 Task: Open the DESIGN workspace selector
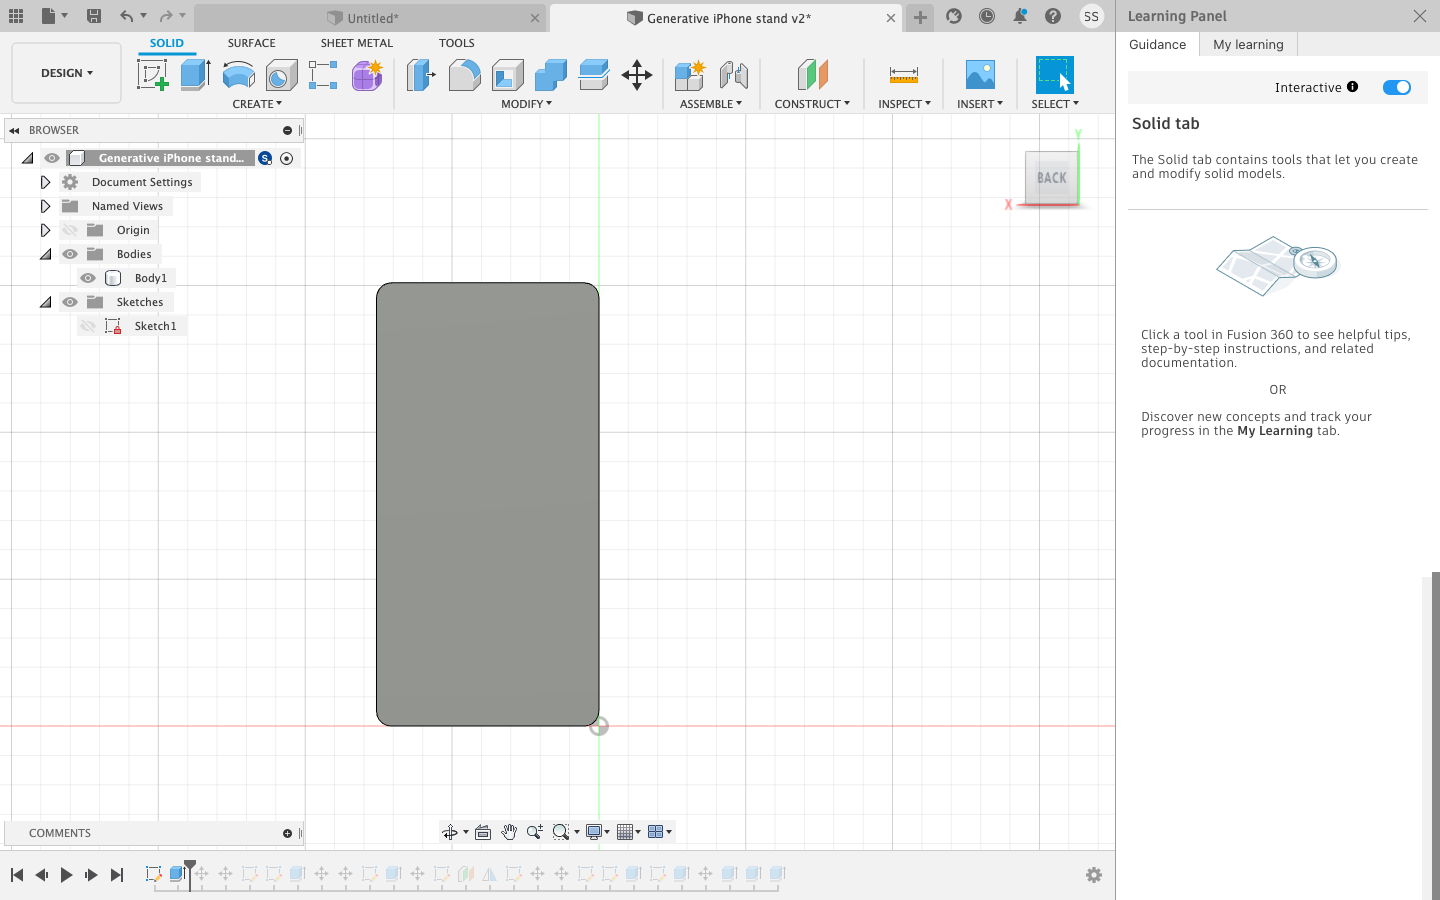[x=66, y=72]
